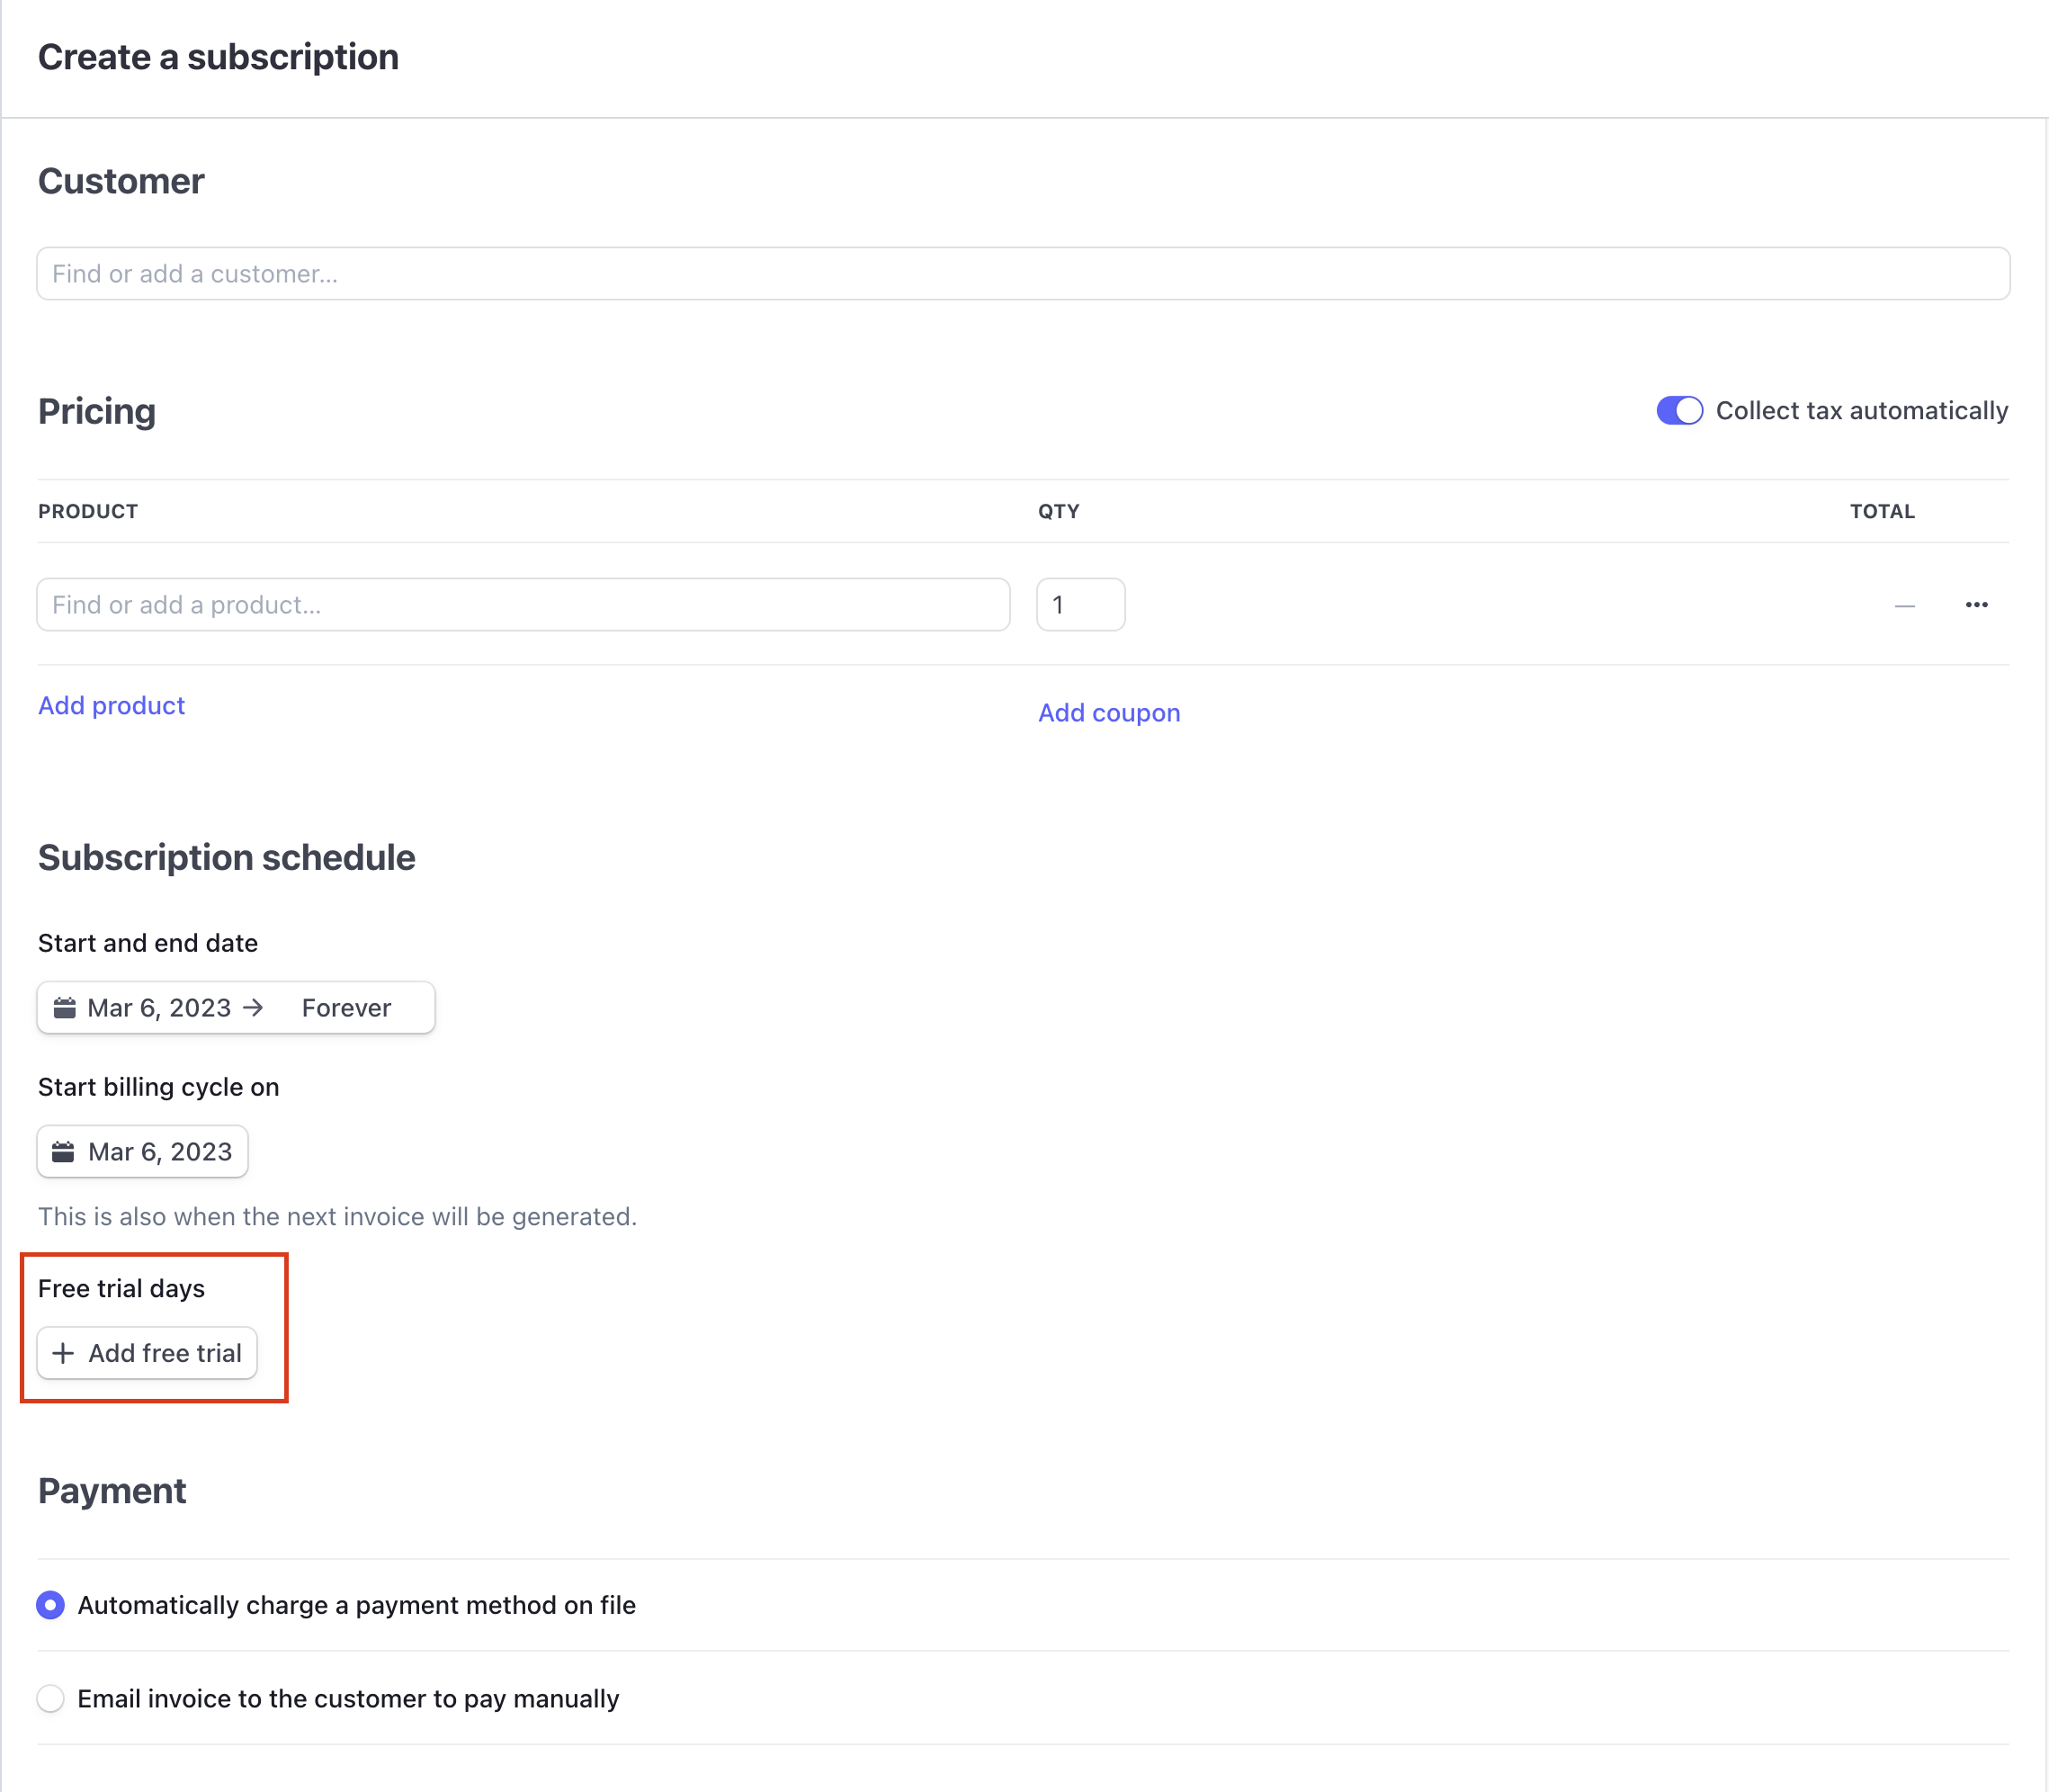Select Automatically charge a payment method on file
2049x1792 pixels.
click(51, 1605)
